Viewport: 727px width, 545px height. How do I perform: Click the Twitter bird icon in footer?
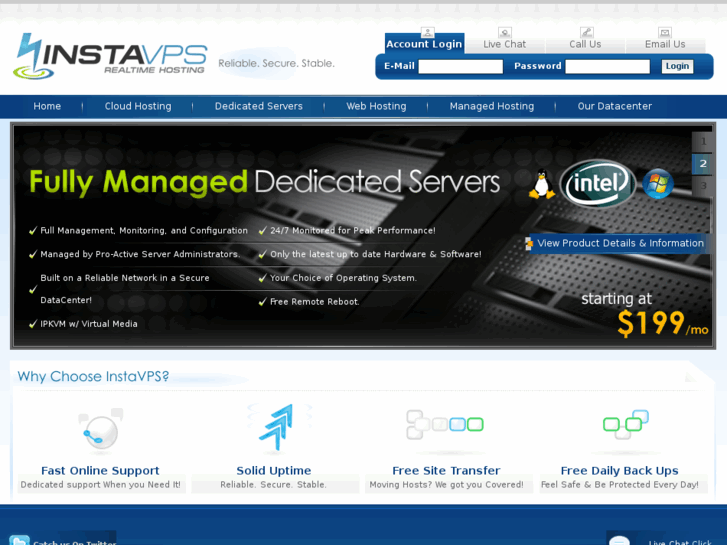[19, 540]
